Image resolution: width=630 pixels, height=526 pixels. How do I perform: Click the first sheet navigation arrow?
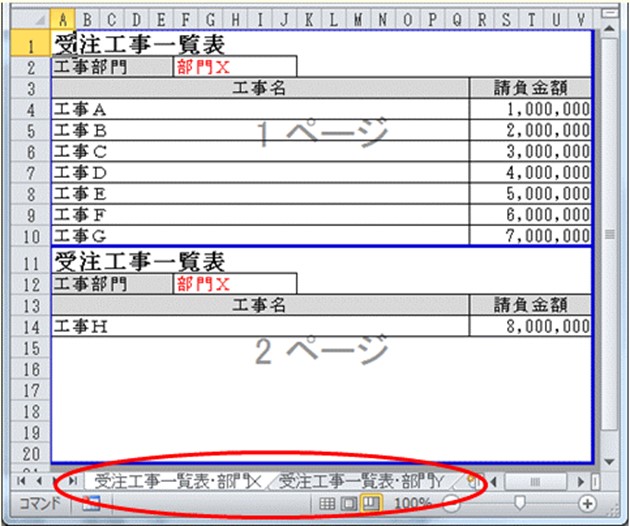(22, 482)
